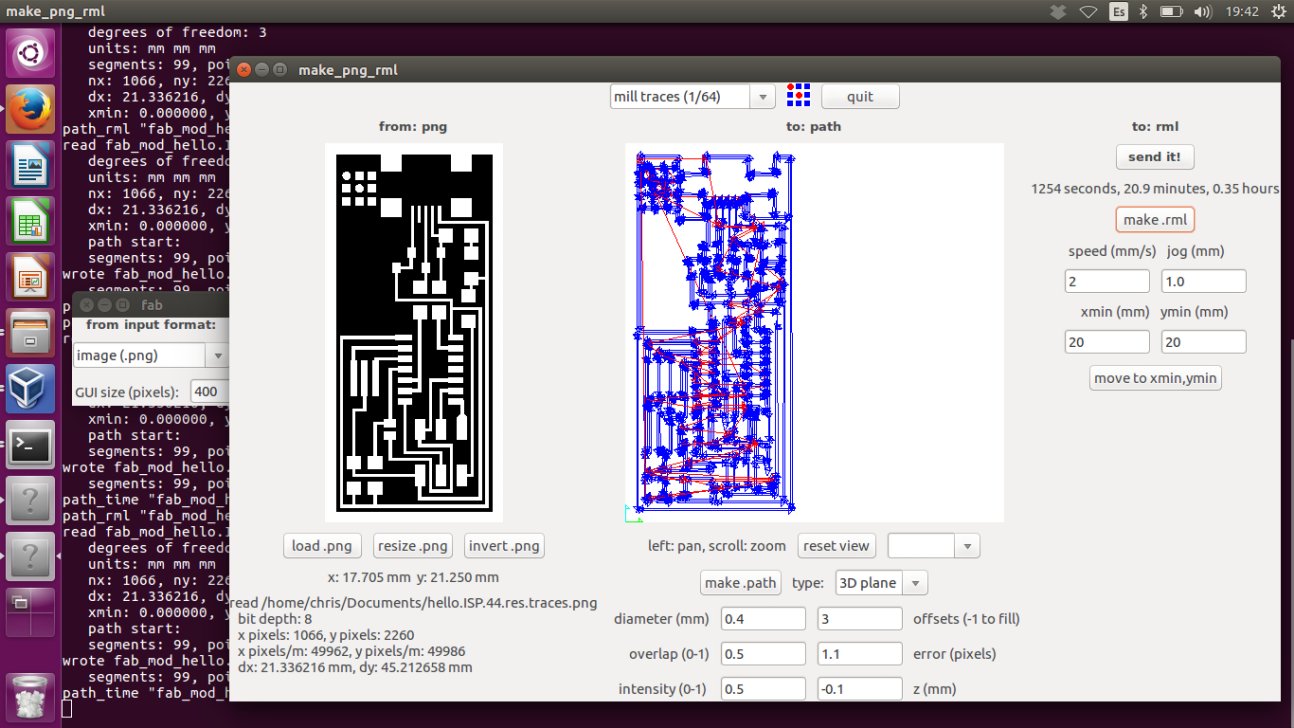Open the Dropbox indicator in the top bar
The image size is (1294, 728).
tap(1059, 12)
